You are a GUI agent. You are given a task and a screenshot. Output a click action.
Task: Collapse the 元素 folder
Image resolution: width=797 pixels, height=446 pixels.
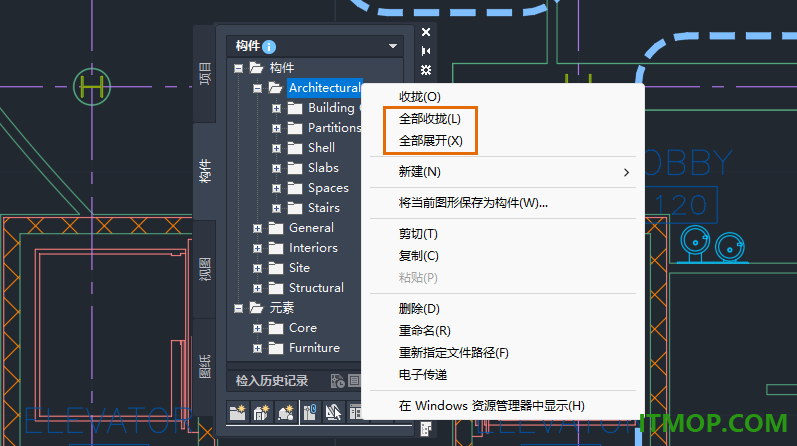(238, 308)
